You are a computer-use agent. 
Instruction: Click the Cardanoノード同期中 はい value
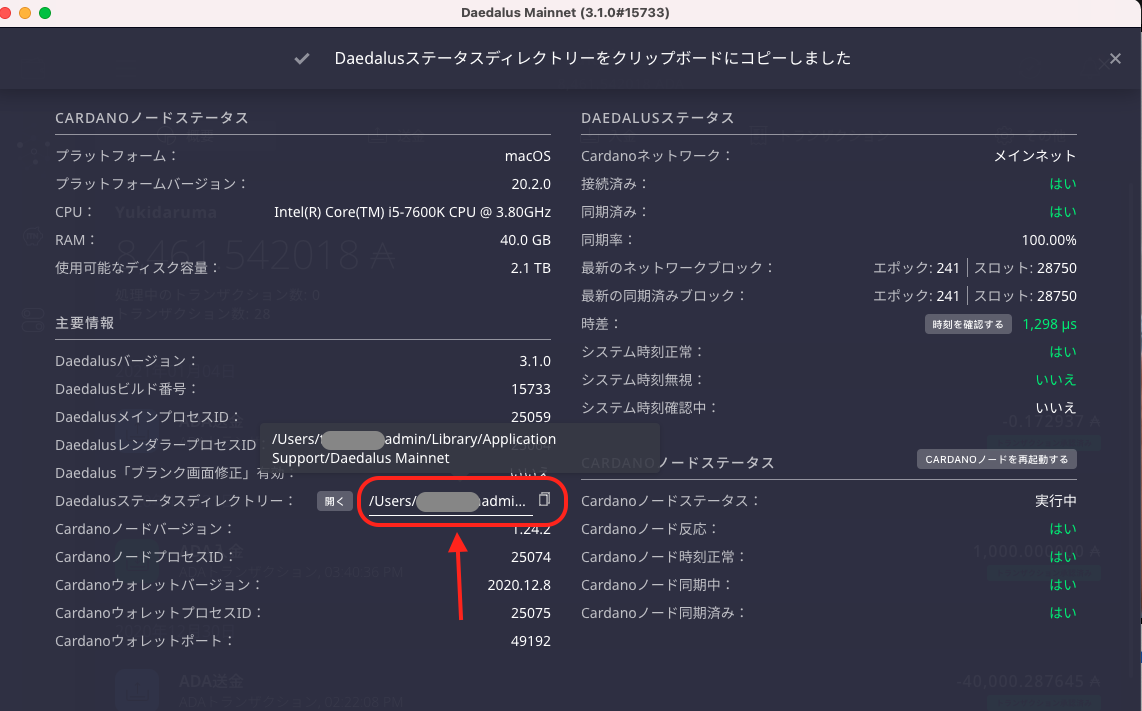point(1063,585)
